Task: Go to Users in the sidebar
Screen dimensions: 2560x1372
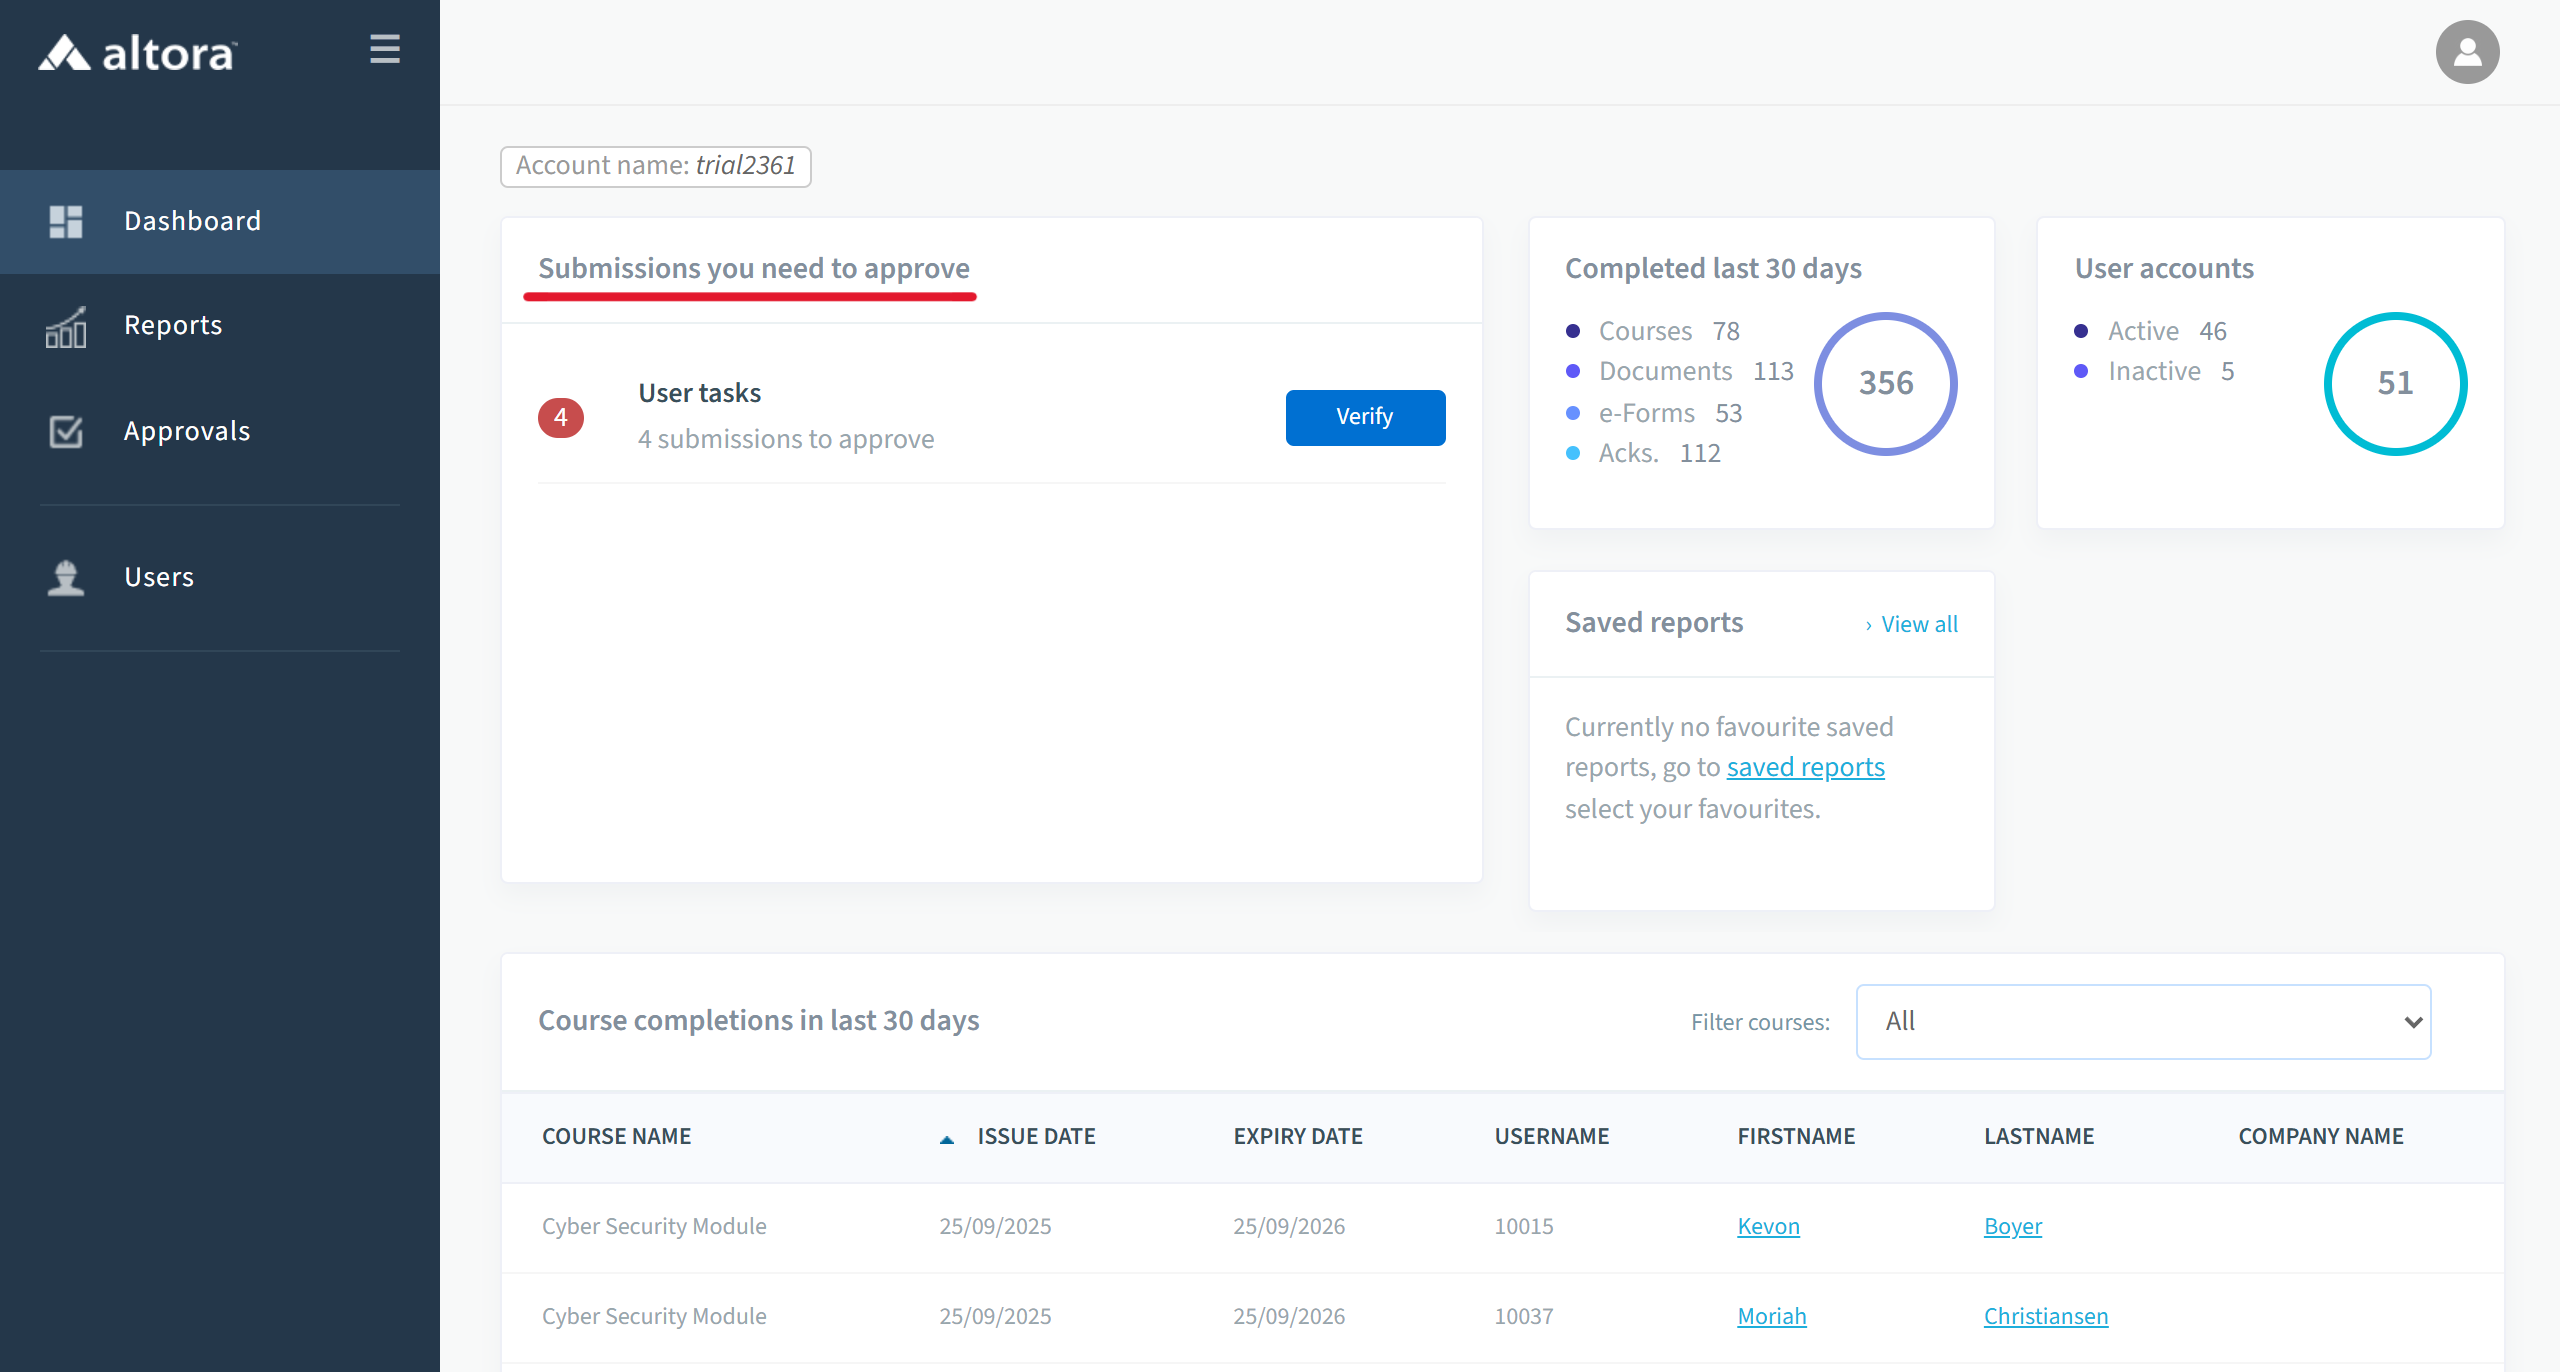Action: (x=159, y=578)
